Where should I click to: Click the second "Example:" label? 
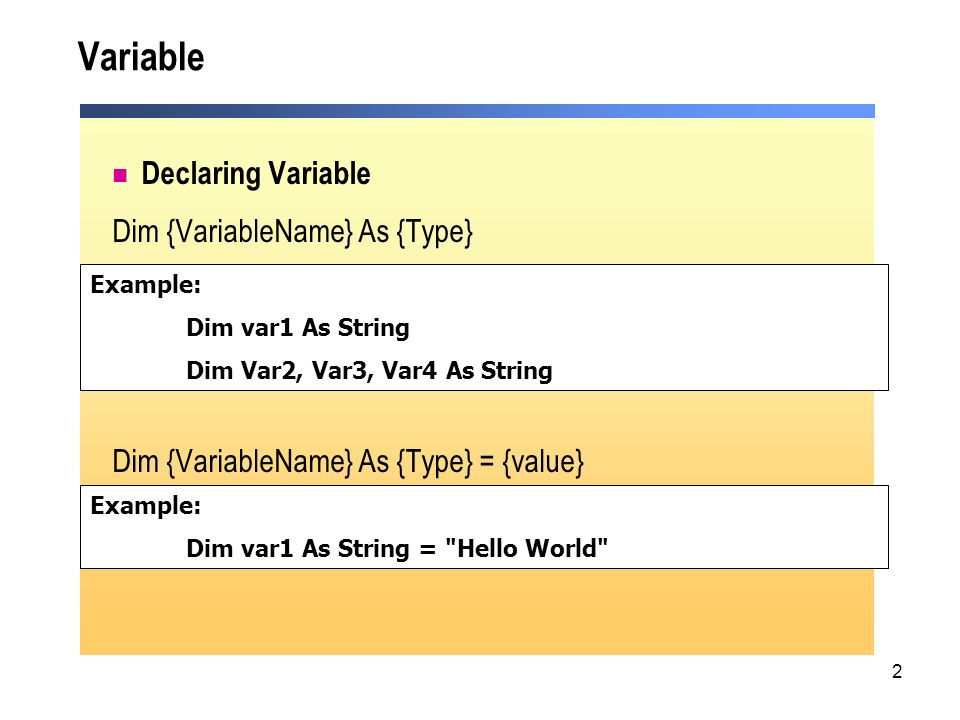tap(146, 506)
